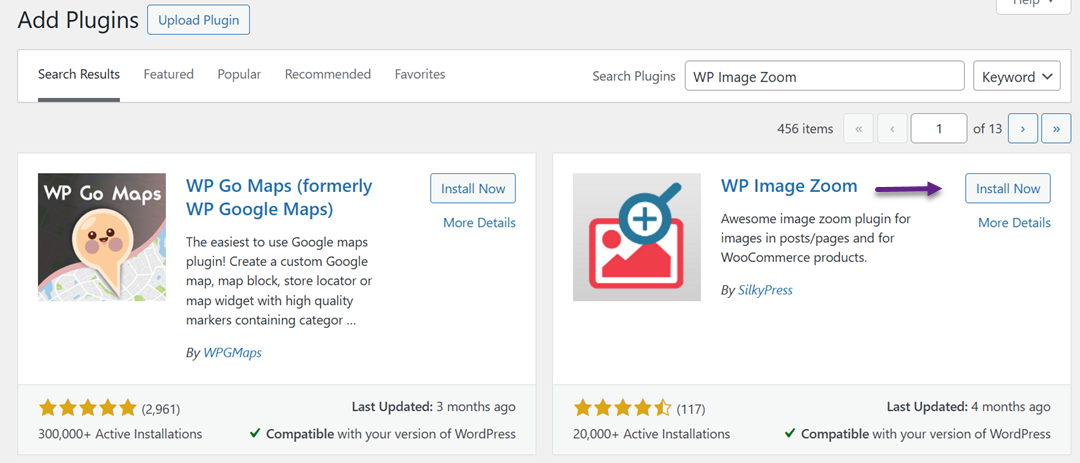Click the star rating for WP Image Zoom
Screen dimensions: 1080x463
[x=622, y=408]
